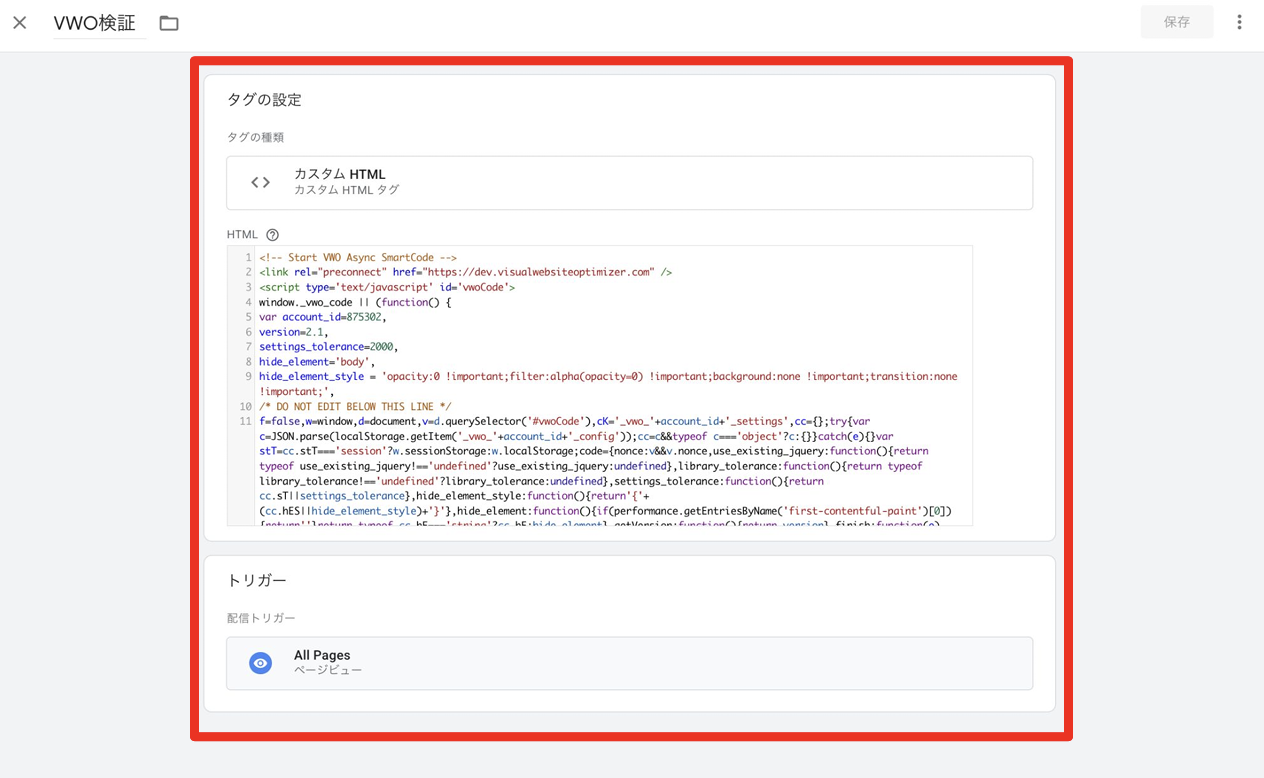
Task: Open the three-dot more options menu
Action: coord(1239,22)
